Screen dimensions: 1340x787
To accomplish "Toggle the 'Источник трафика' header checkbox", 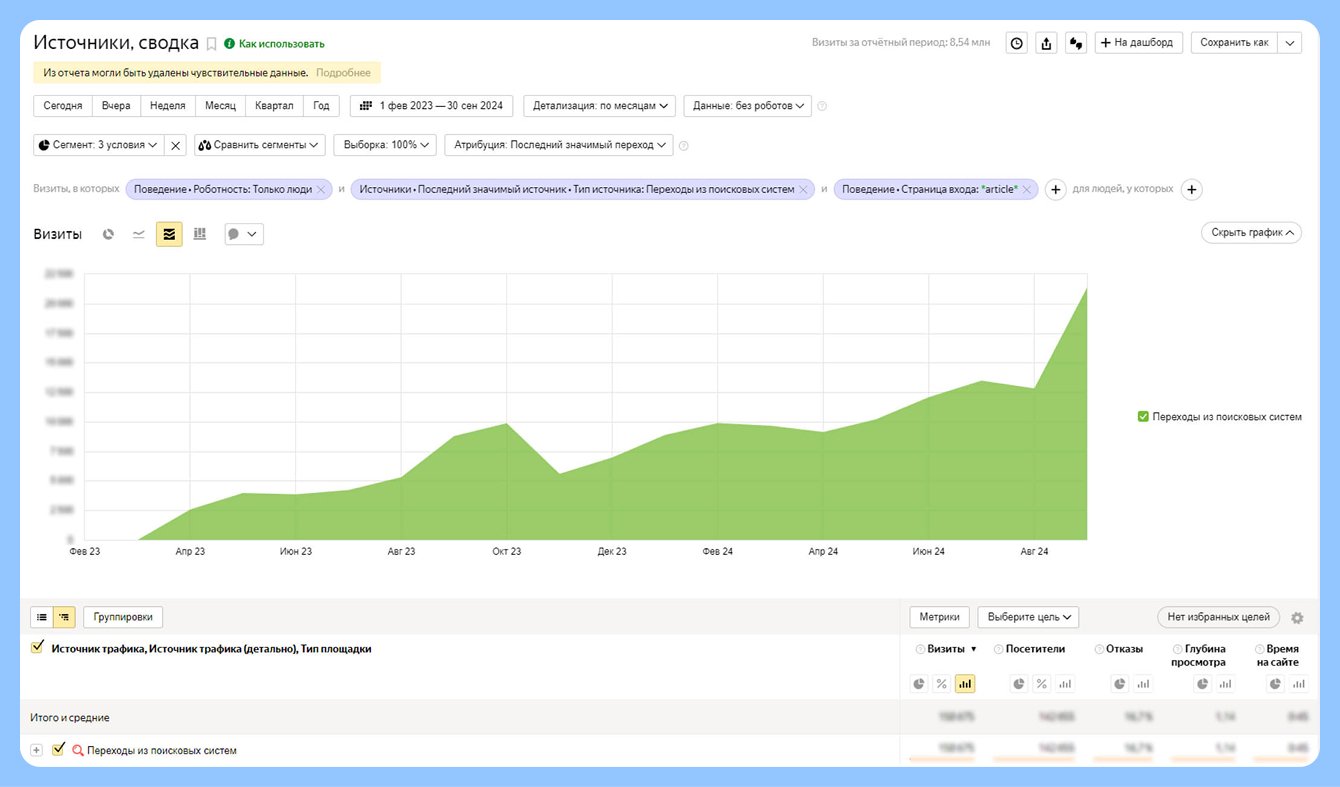I will 38,648.
